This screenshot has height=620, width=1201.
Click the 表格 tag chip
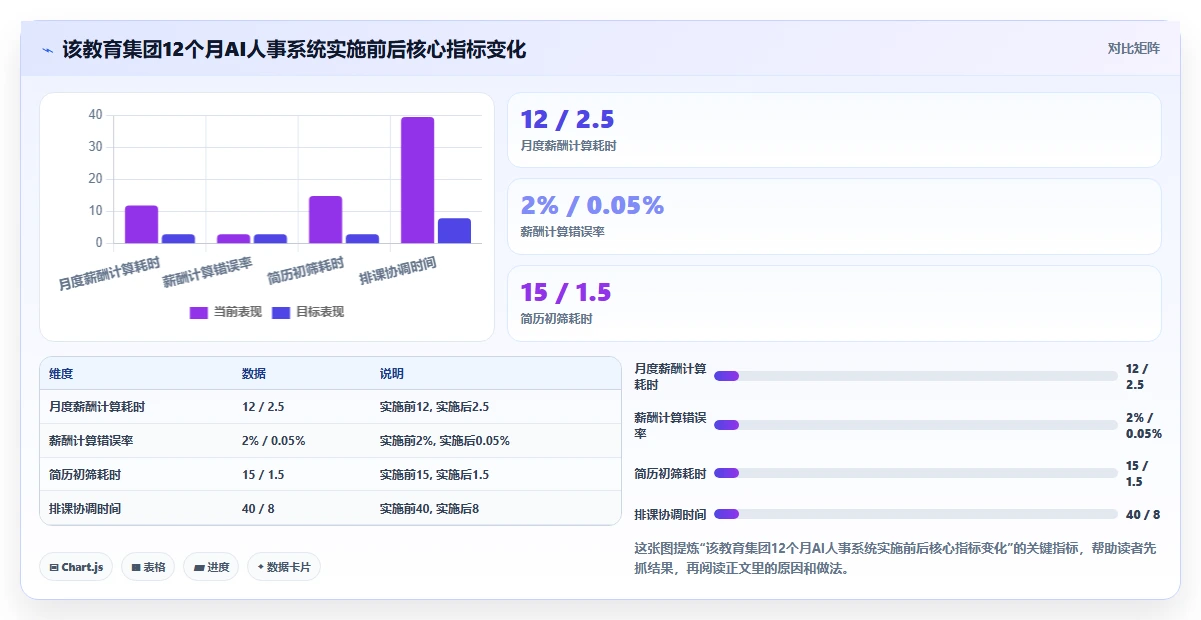tap(148, 567)
